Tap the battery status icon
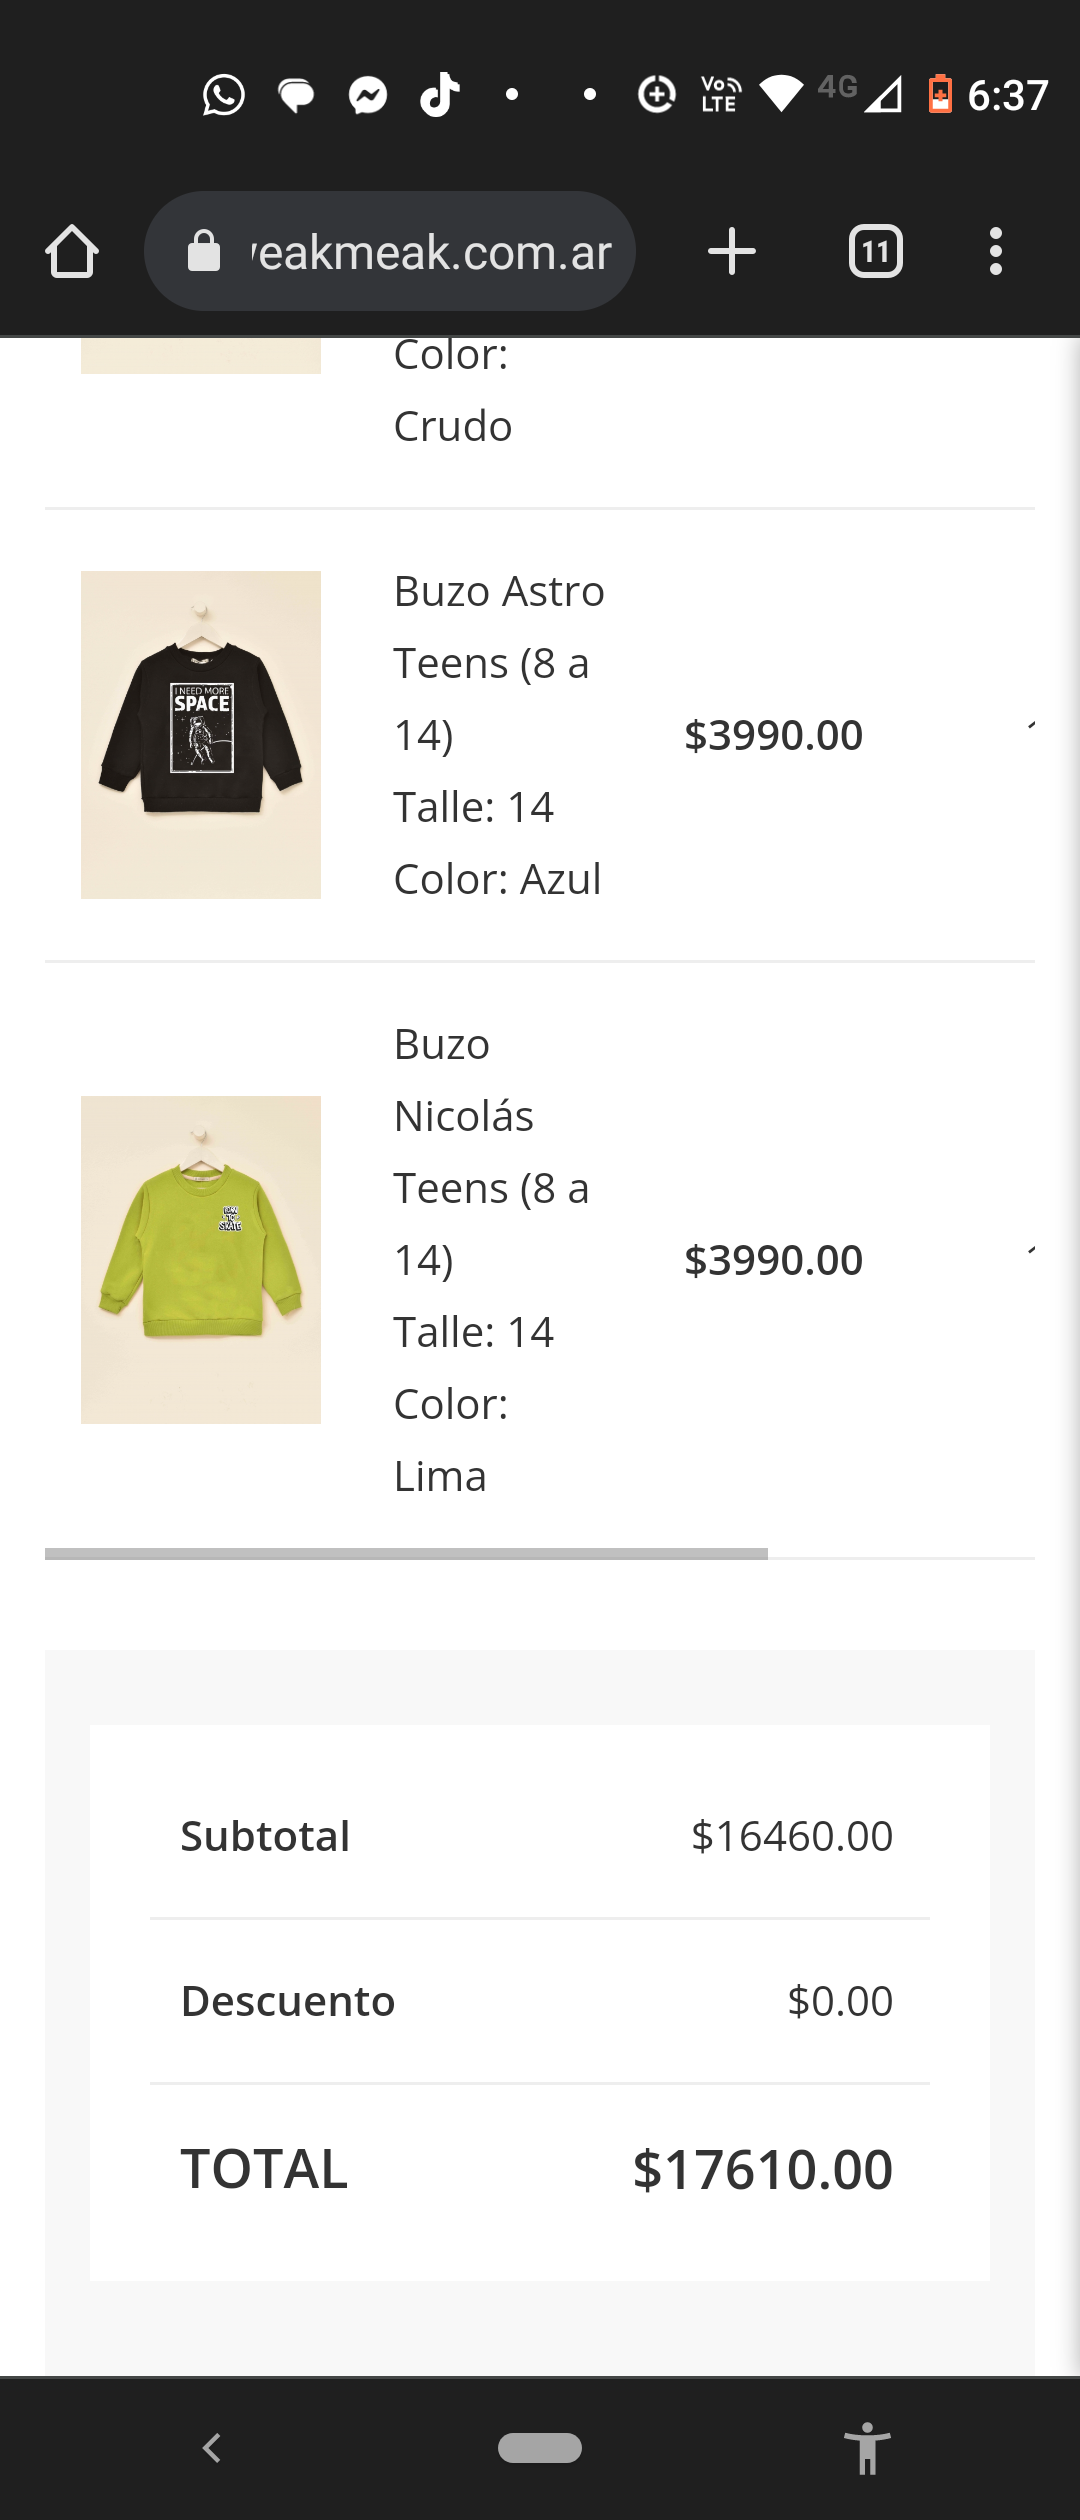 [x=940, y=95]
